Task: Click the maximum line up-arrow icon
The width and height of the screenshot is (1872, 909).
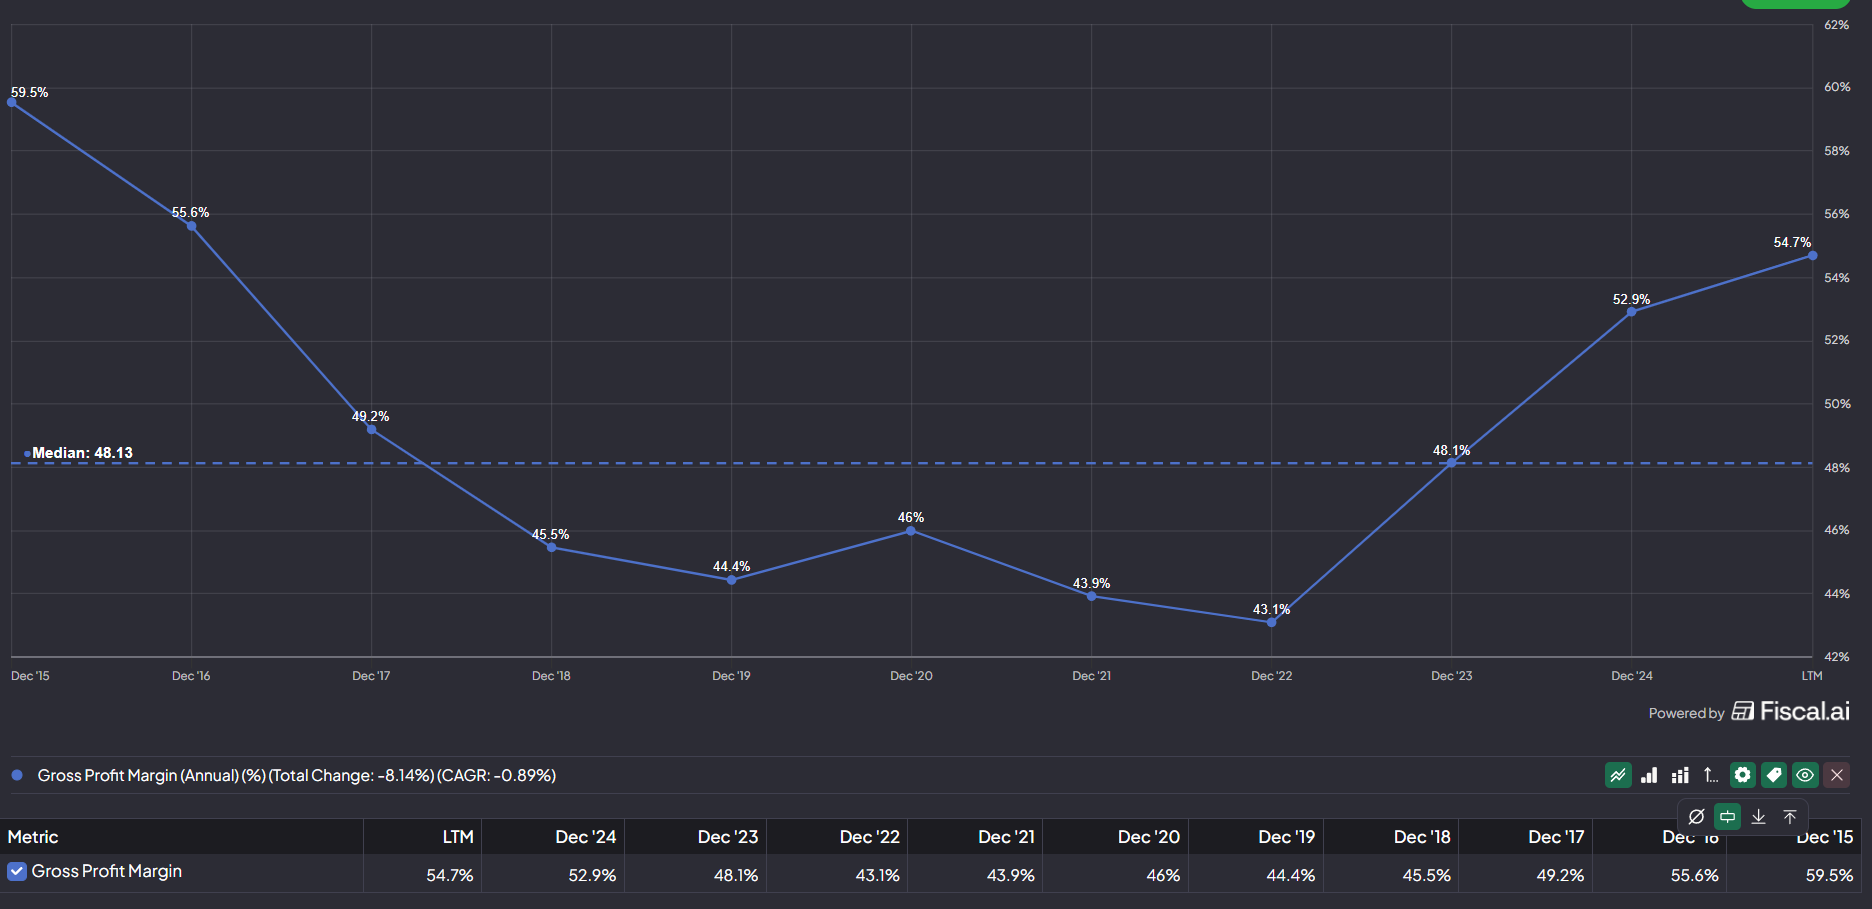Action: [1789, 817]
